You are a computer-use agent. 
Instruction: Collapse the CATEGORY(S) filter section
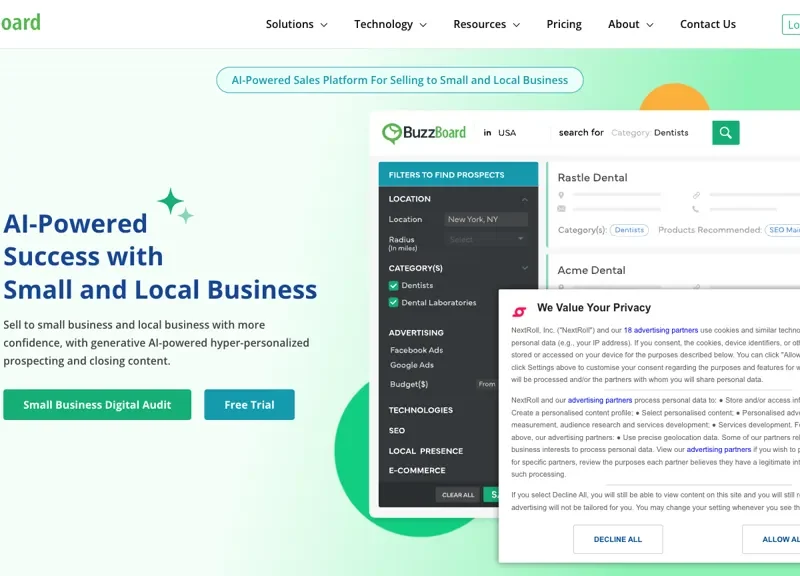[524, 268]
